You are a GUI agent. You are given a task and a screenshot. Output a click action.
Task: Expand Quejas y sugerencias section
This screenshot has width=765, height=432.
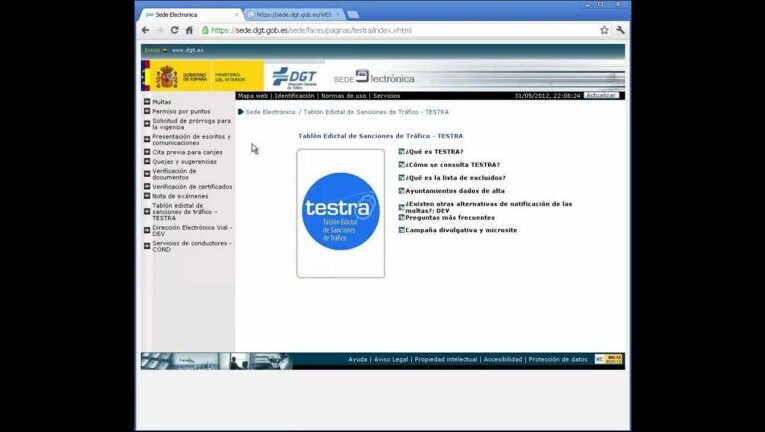pos(147,162)
